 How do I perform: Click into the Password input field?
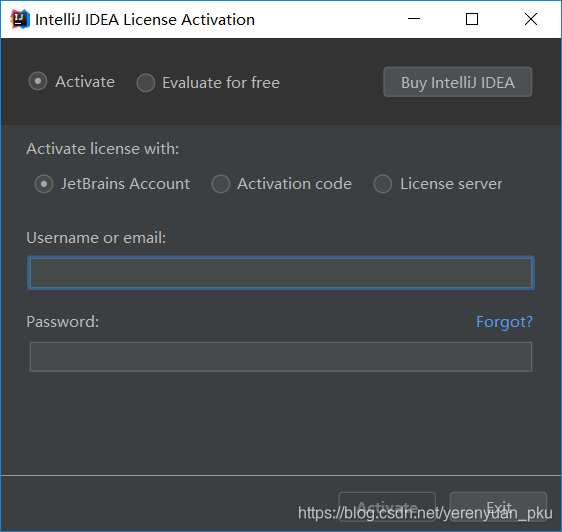point(281,357)
